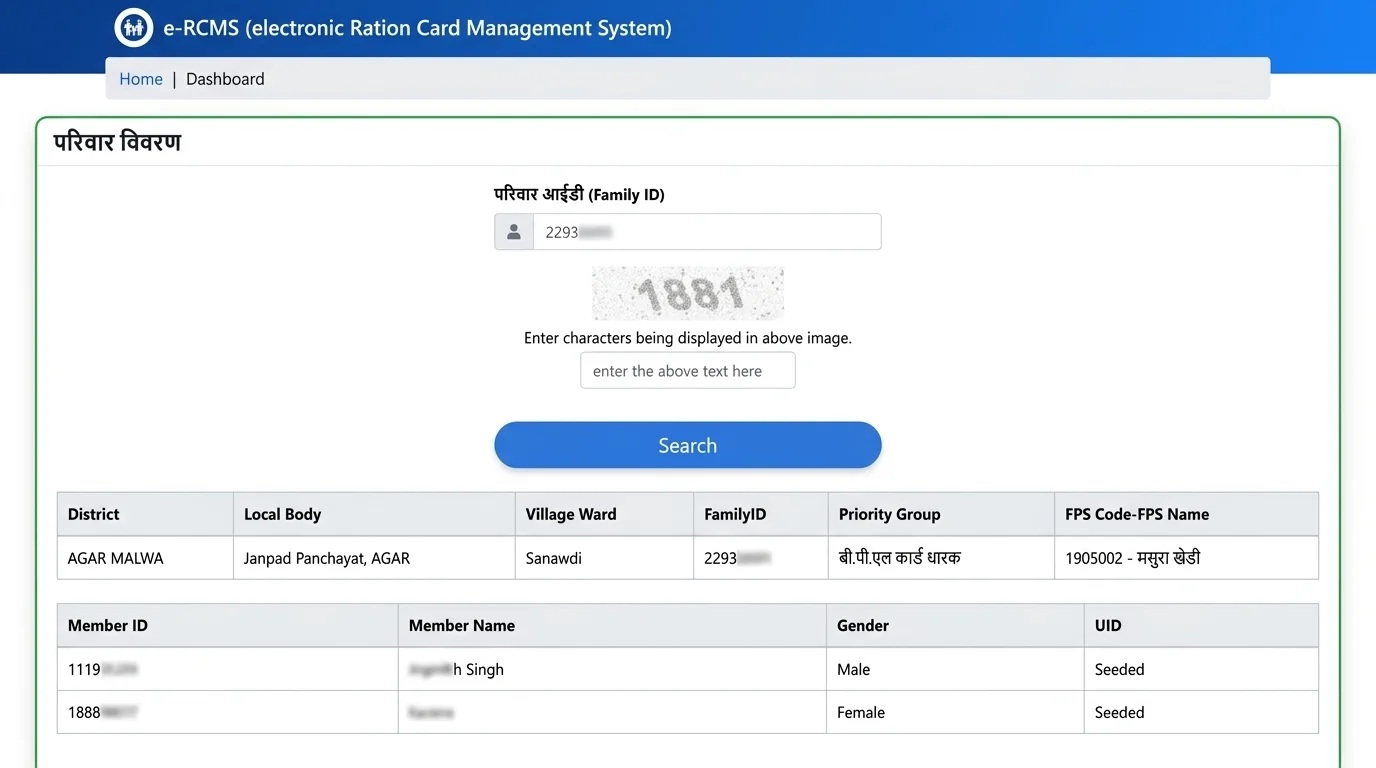Click the Dashboard breadcrumb text
The image size is (1376, 768).
pos(225,79)
